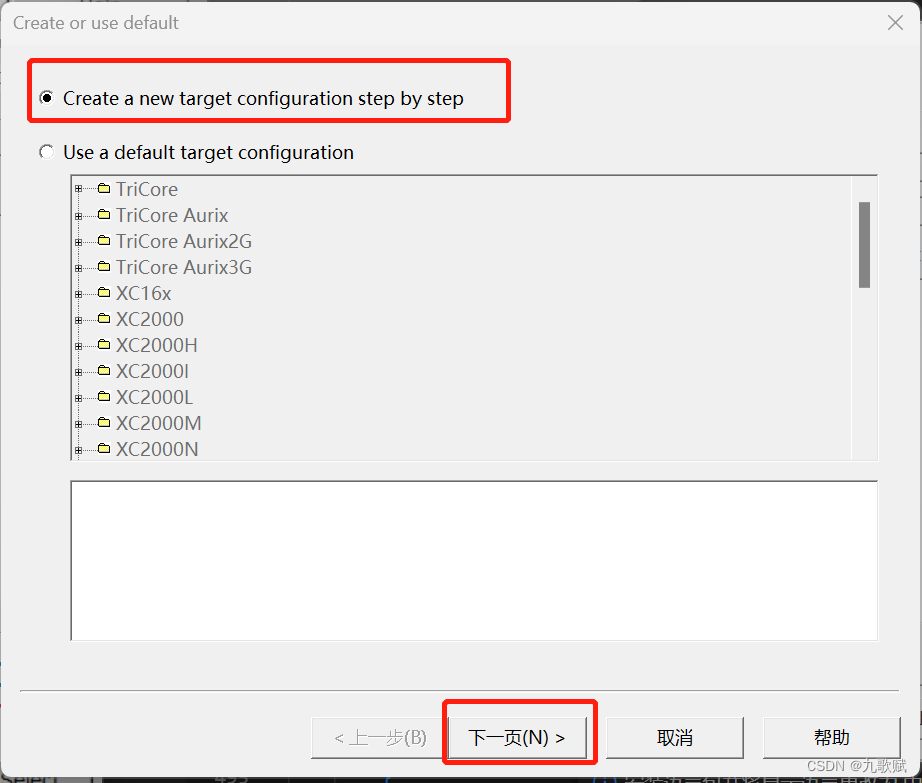The width and height of the screenshot is (922, 783).
Task: Open help via the 帮助 button
Action: (831, 736)
